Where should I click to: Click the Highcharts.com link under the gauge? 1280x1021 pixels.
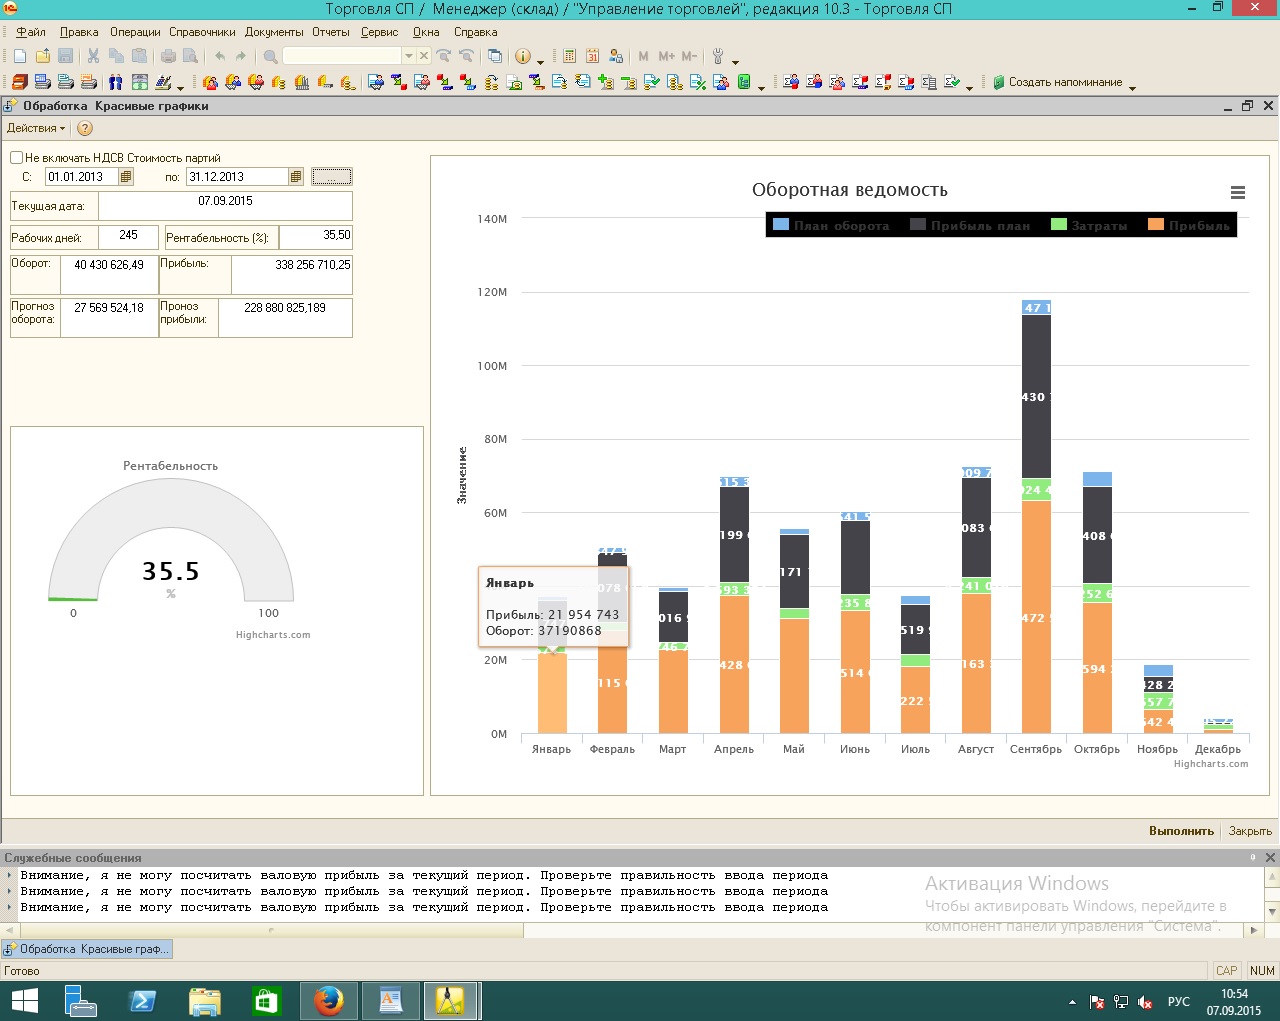tap(273, 635)
